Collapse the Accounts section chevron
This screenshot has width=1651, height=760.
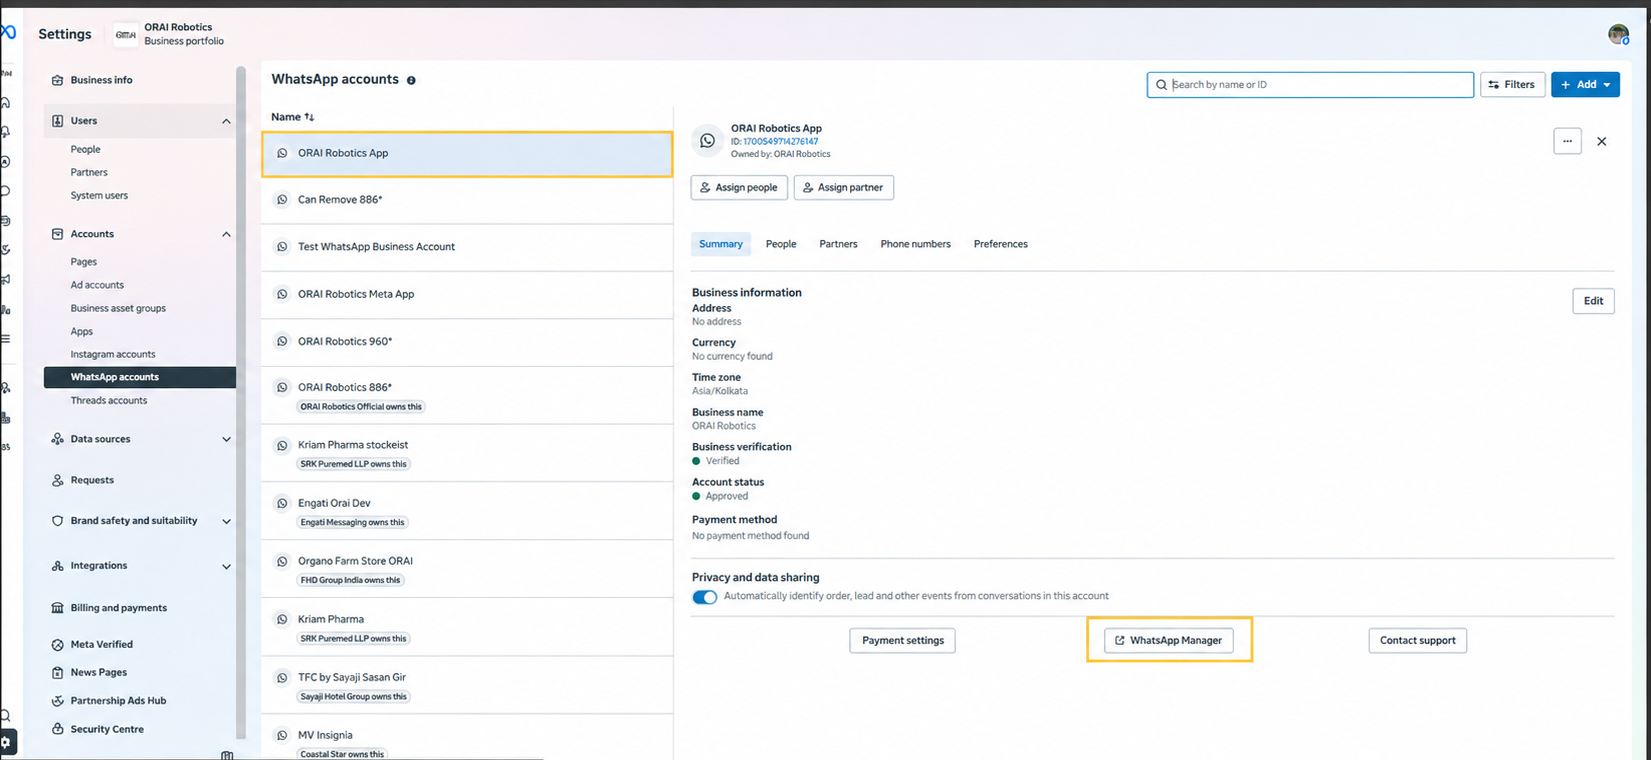[226, 234]
